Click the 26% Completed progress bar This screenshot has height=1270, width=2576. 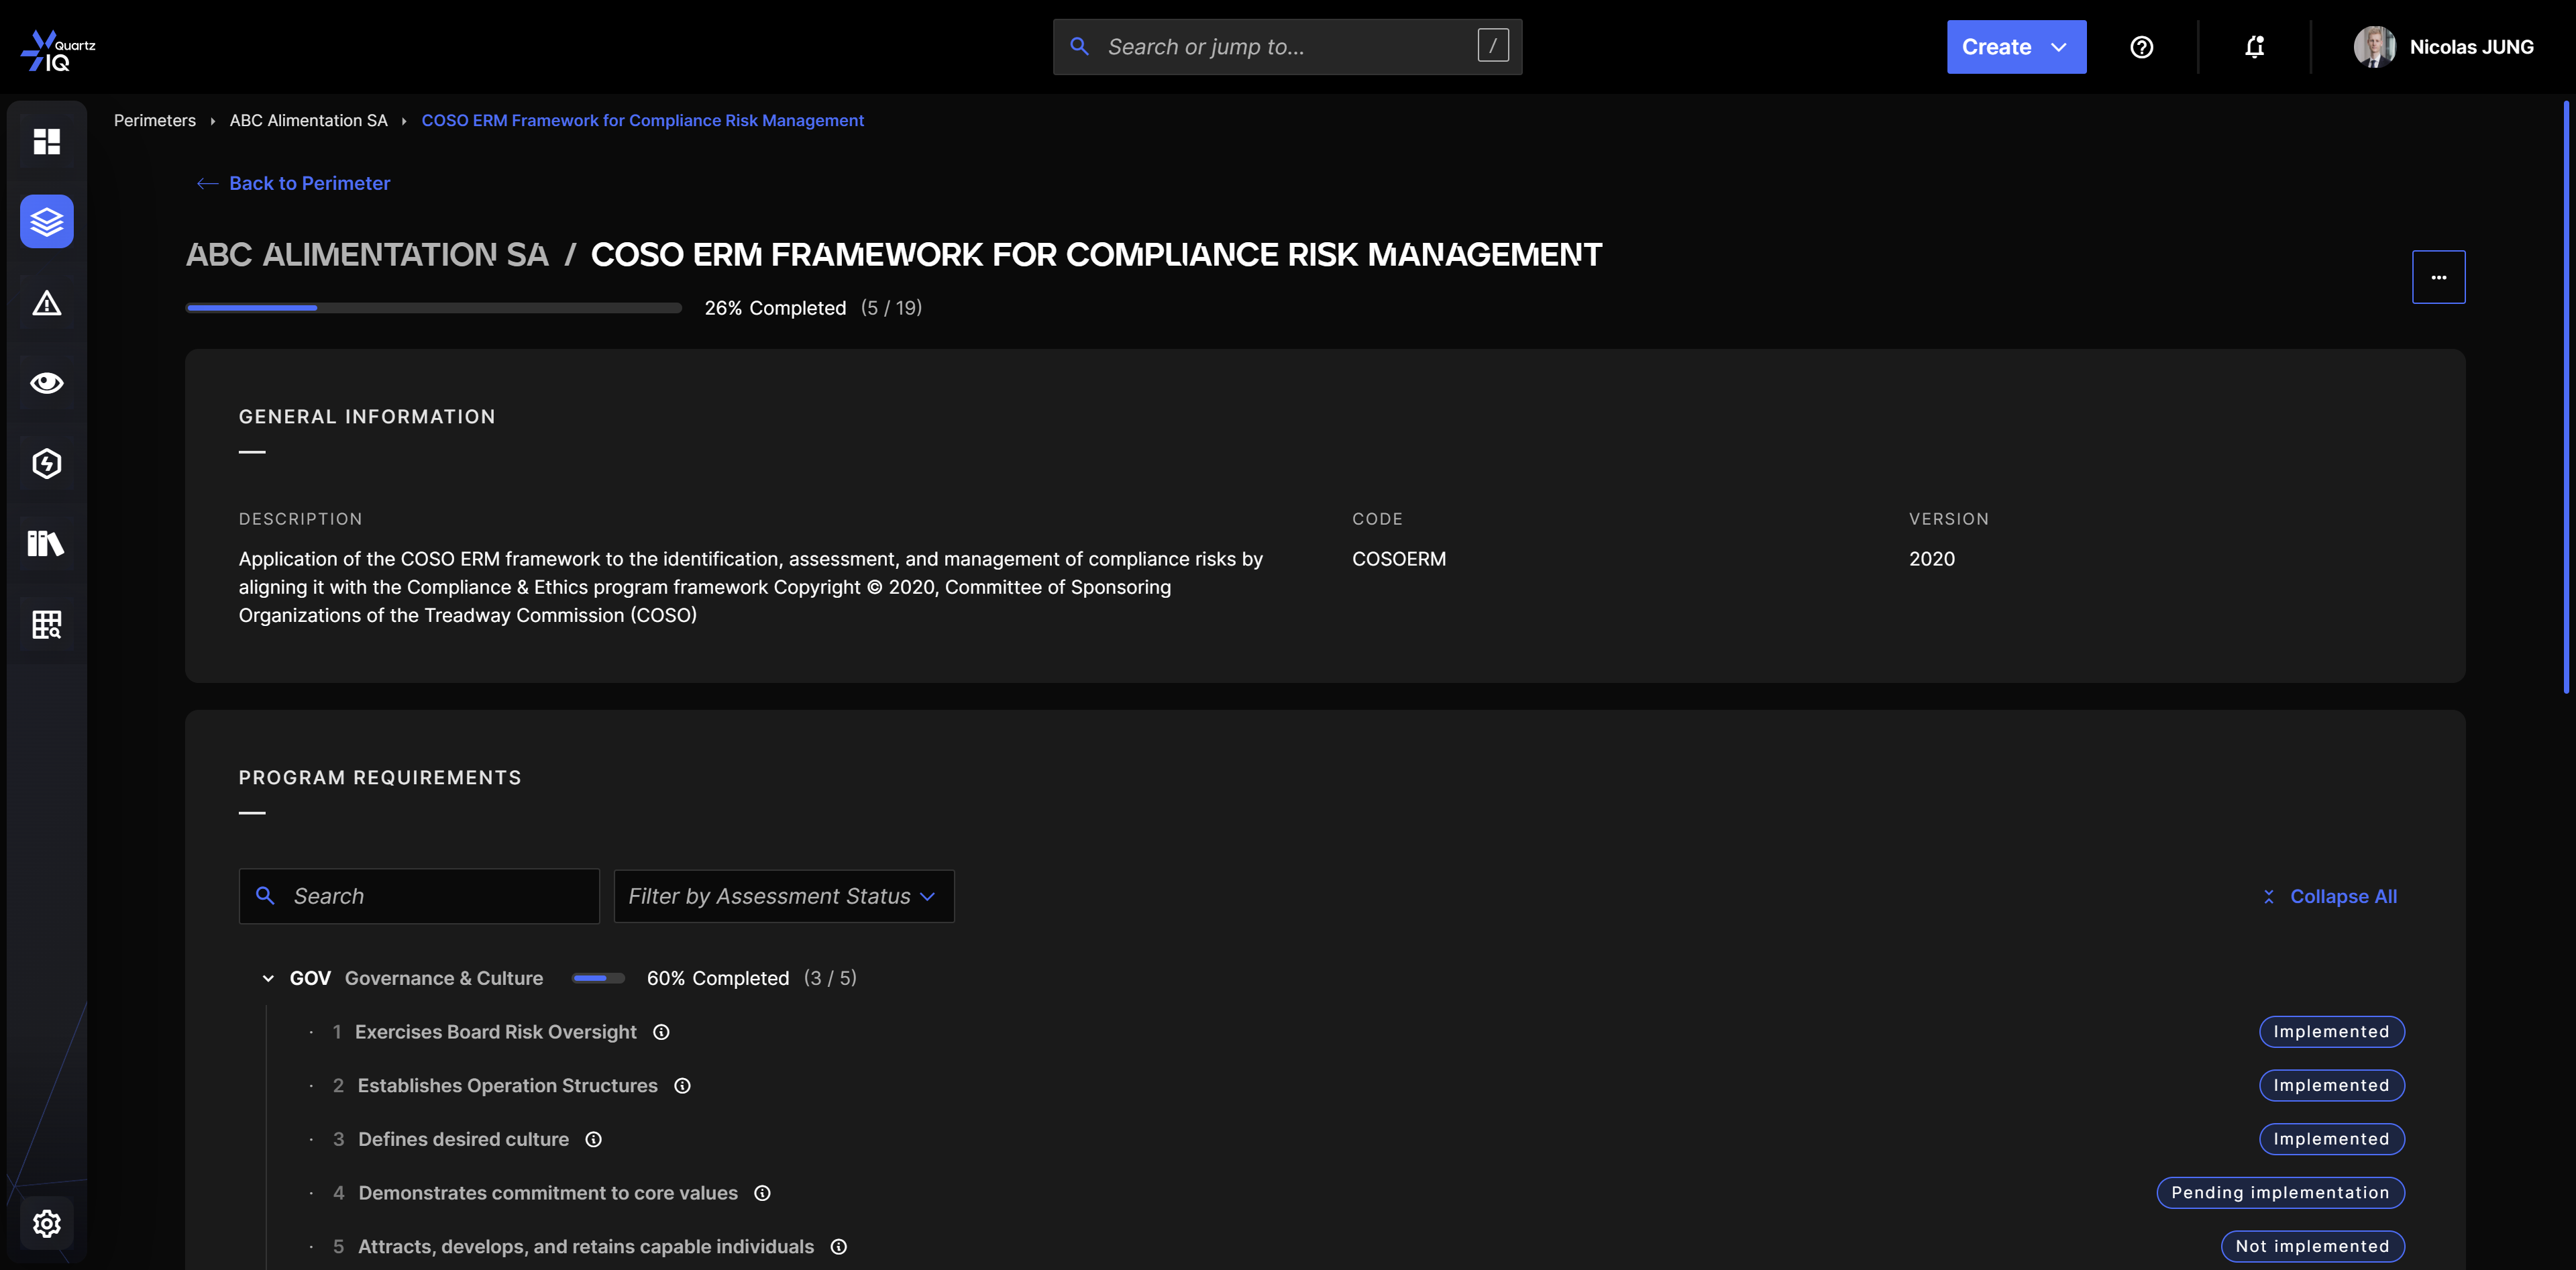[x=433, y=308]
